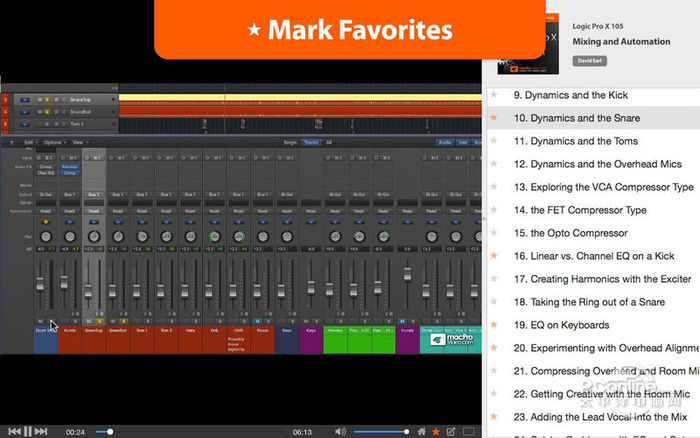Switch mixer to Tracks view
This screenshot has height=438, width=700.
(311, 142)
